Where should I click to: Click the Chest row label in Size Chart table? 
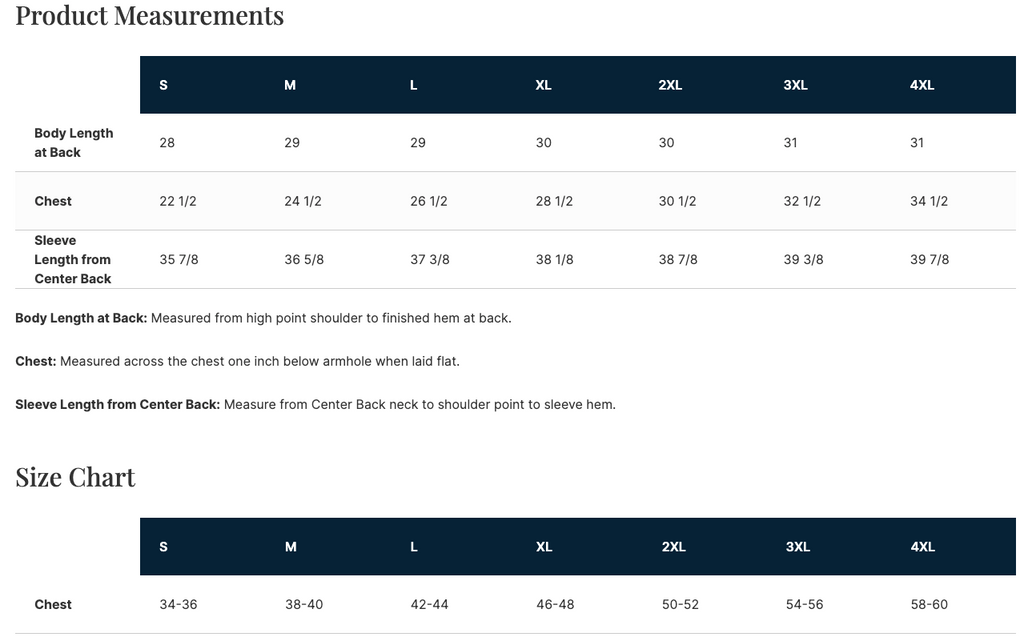coord(53,604)
